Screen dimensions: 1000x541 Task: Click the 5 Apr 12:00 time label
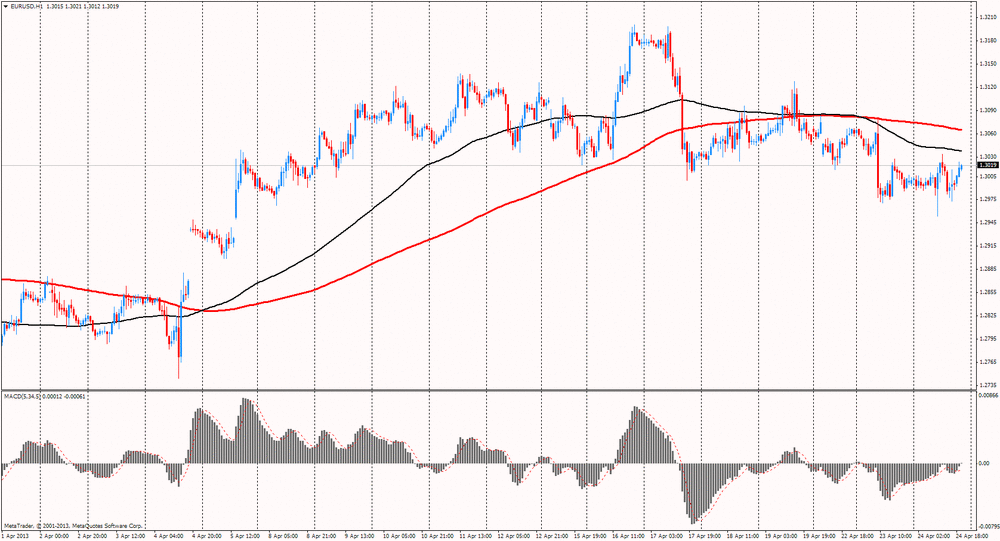point(246,536)
